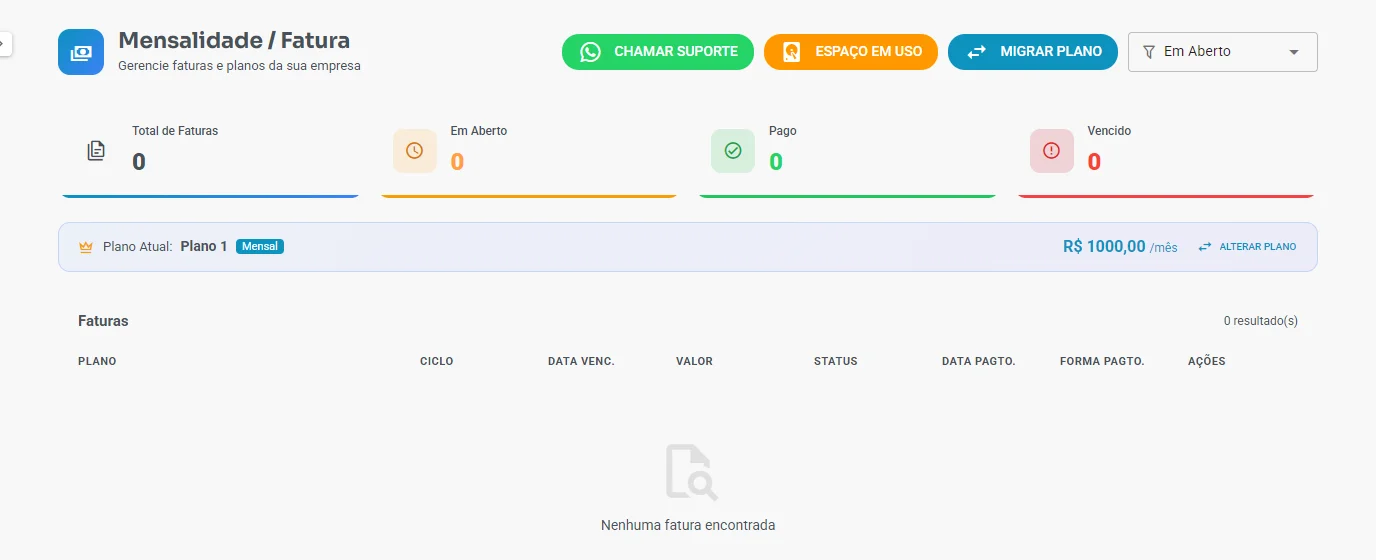Click the 'Total de Faturas' card label
Screen dimensions: 1376x560
coord(175,131)
